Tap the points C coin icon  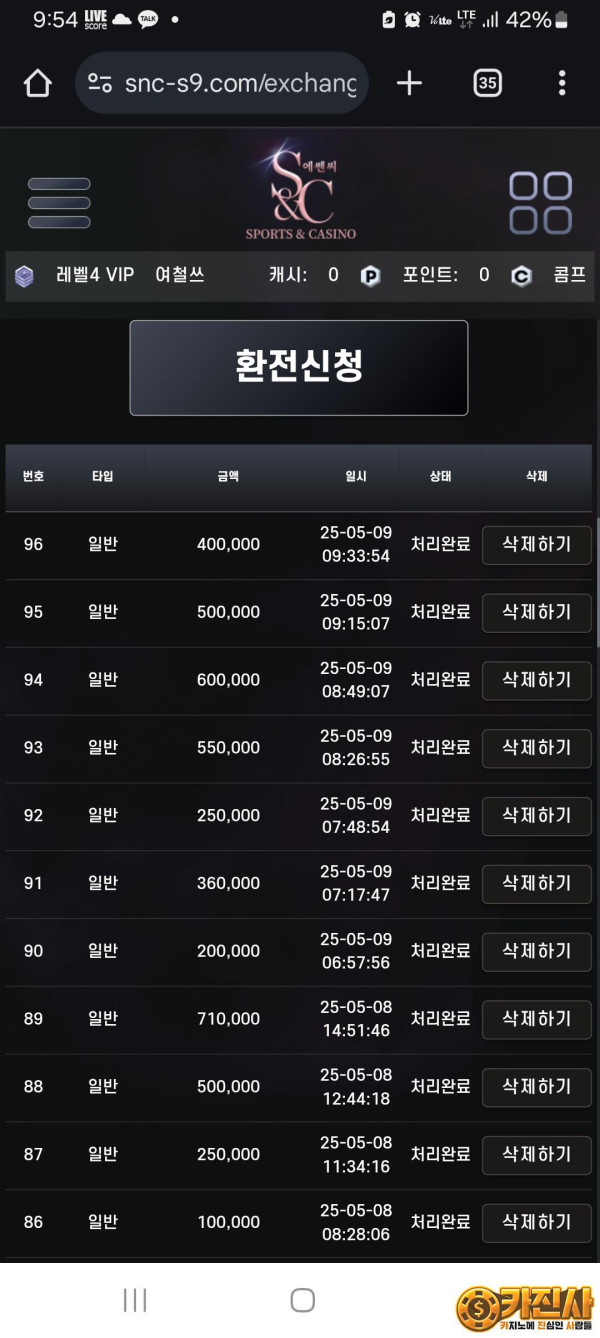click(521, 276)
